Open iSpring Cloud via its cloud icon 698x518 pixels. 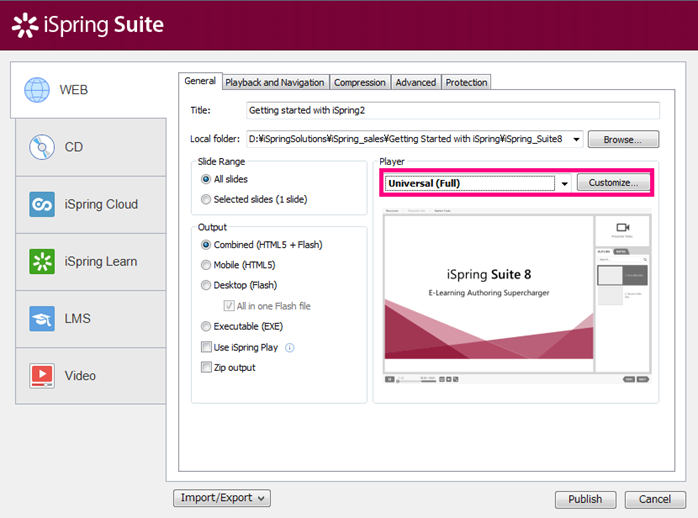[x=42, y=204]
